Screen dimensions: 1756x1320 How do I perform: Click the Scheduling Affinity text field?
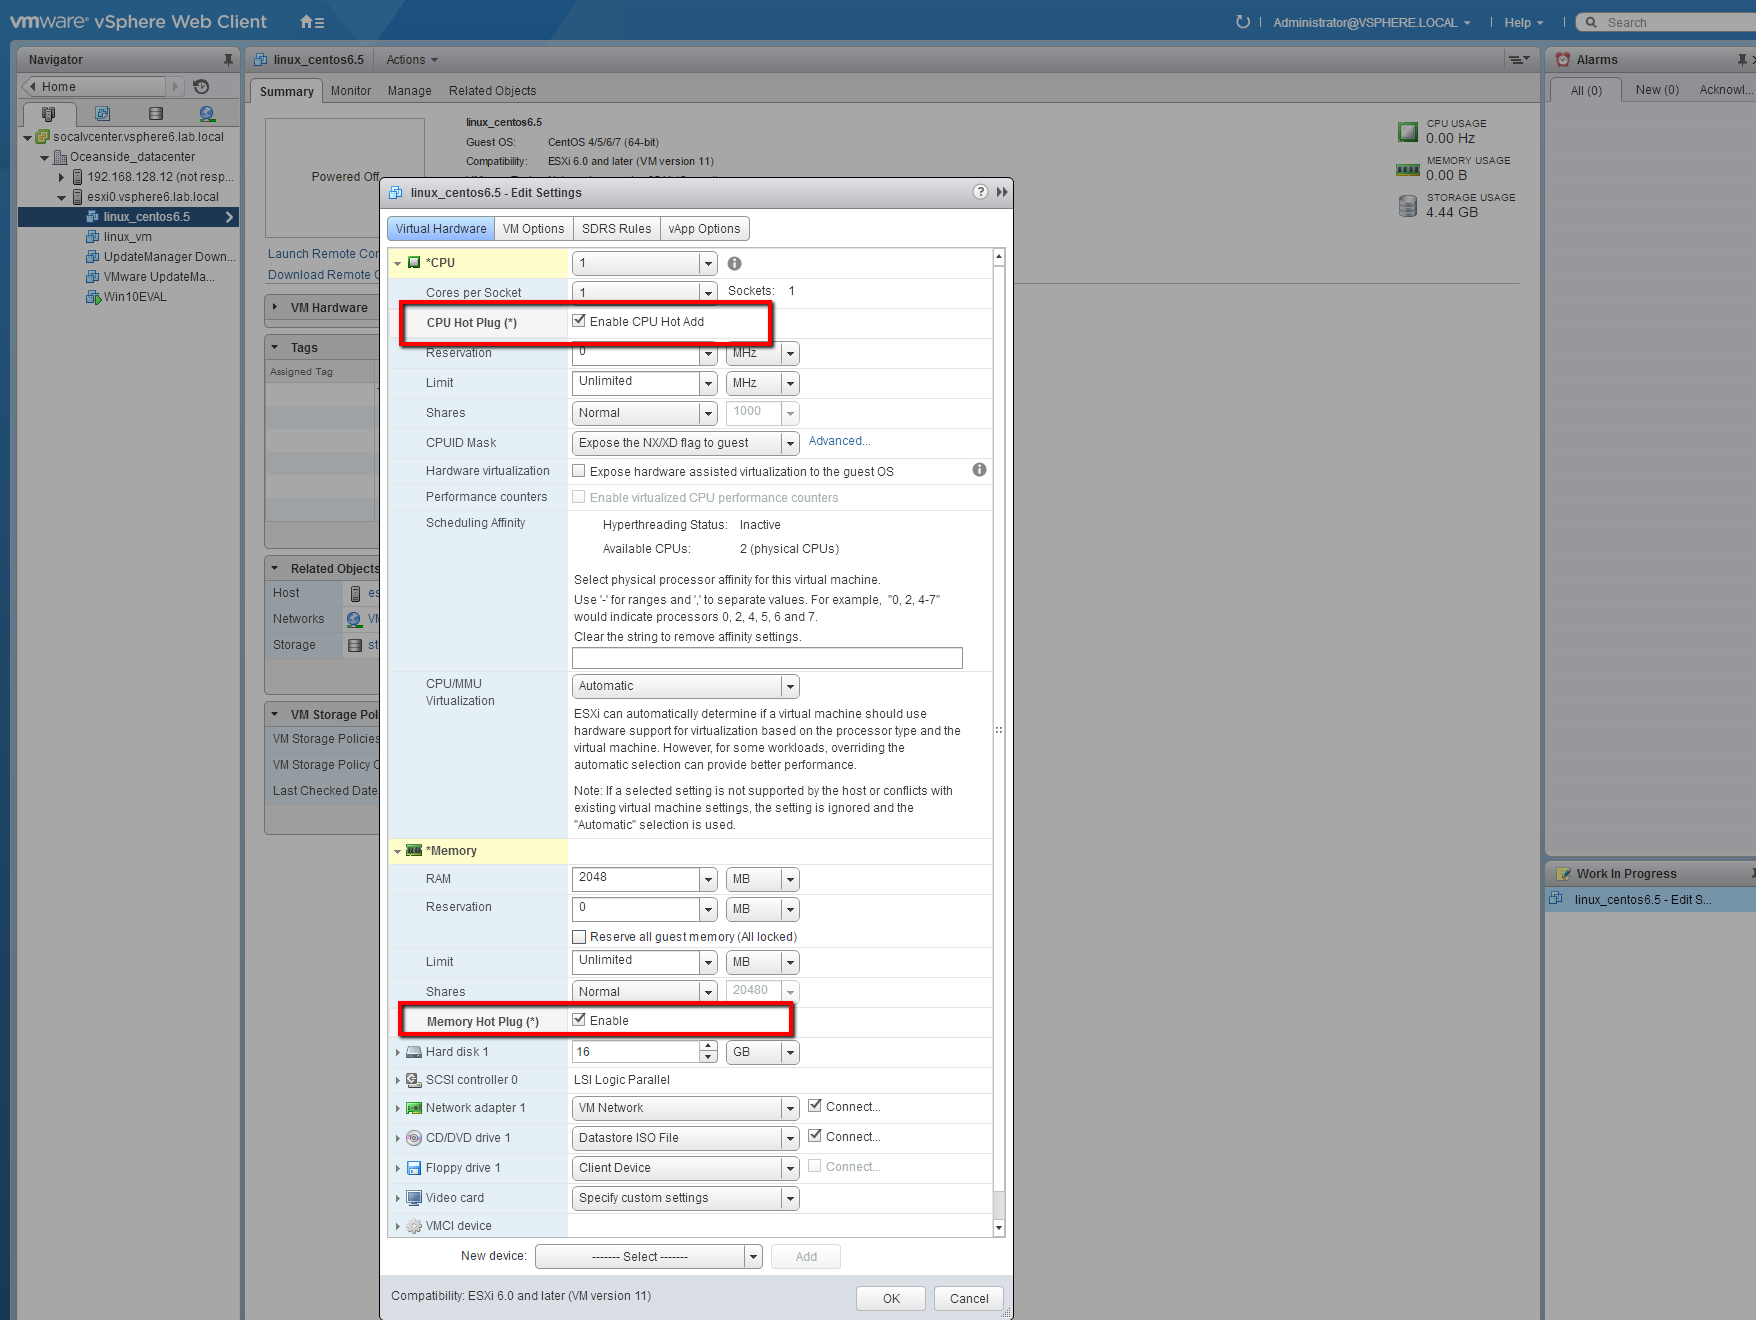(x=767, y=658)
